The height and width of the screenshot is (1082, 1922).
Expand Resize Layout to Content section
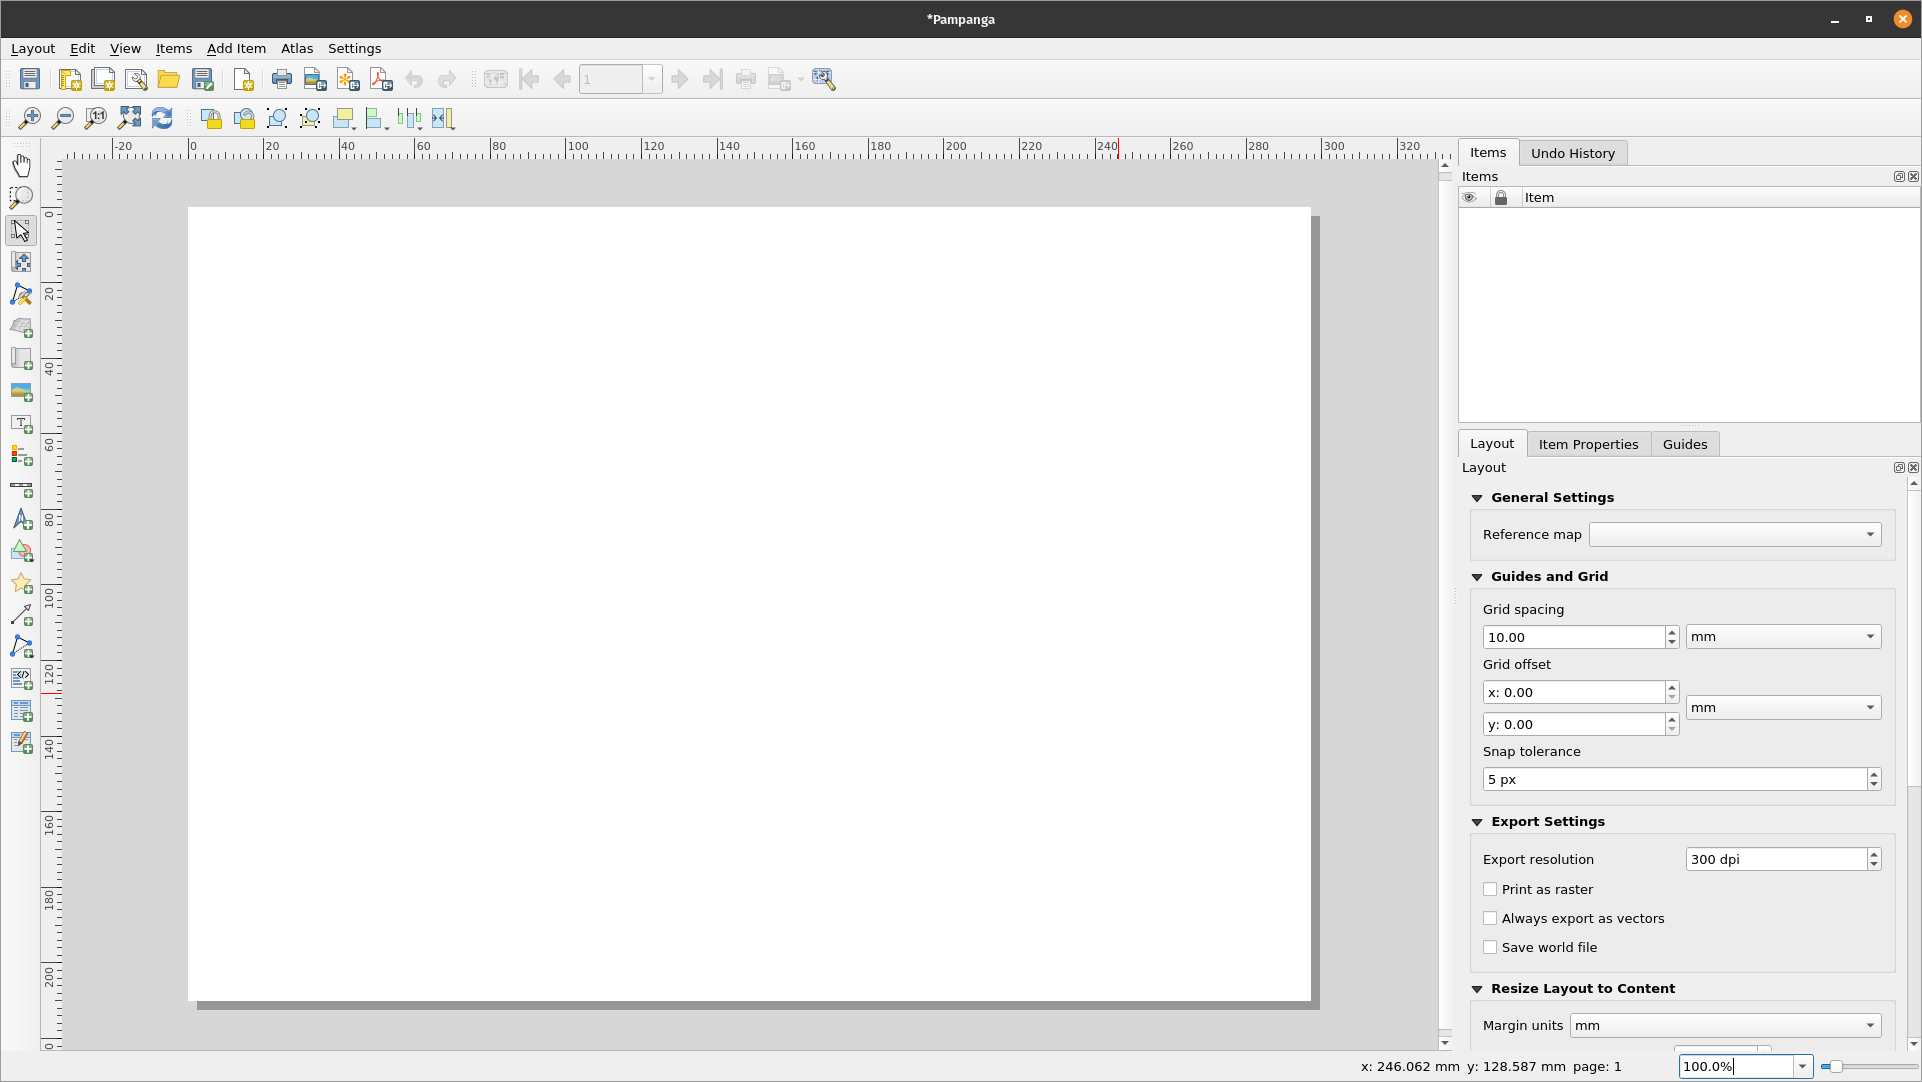click(1477, 988)
